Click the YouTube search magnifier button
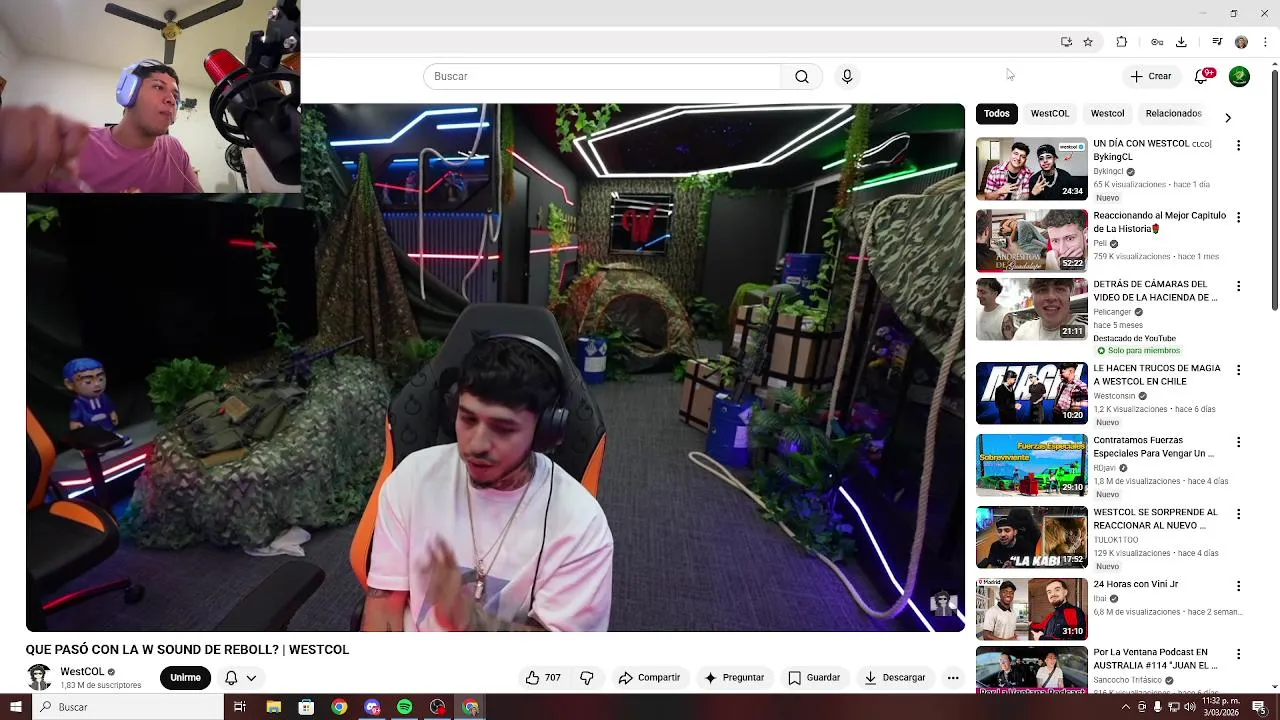1280x720 pixels. [801, 77]
